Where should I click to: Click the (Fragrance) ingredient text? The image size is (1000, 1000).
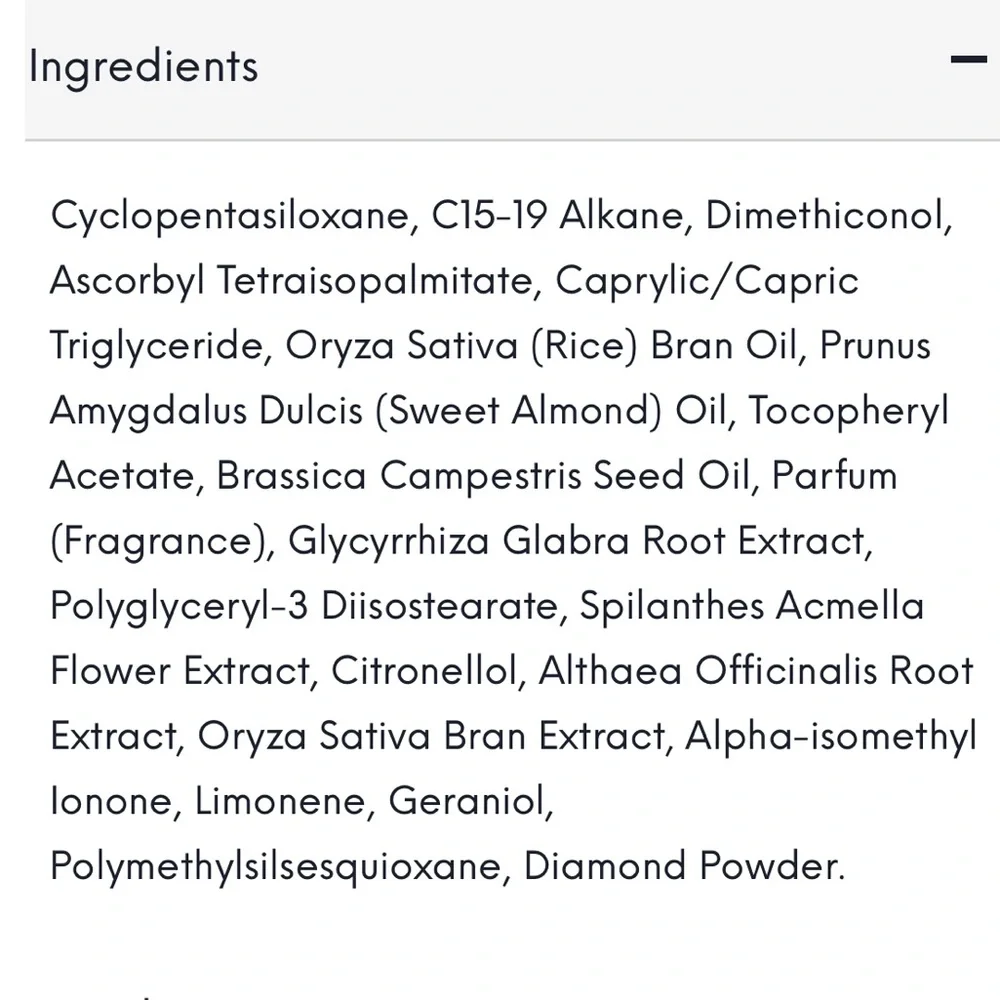tap(162, 541)
